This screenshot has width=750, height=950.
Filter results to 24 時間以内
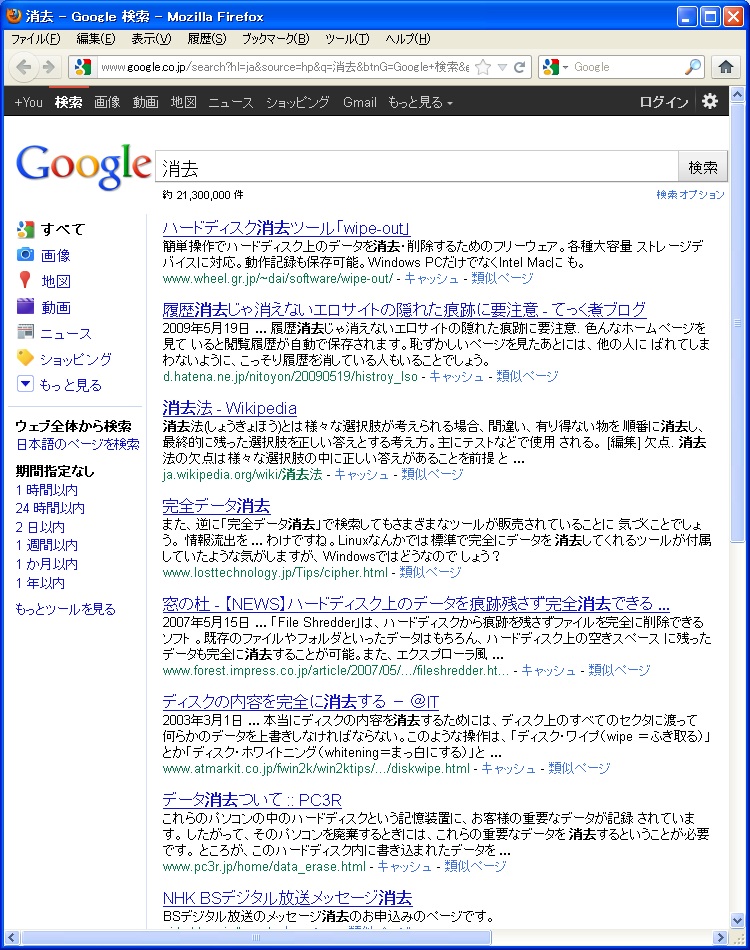click(x=50, y=508)
